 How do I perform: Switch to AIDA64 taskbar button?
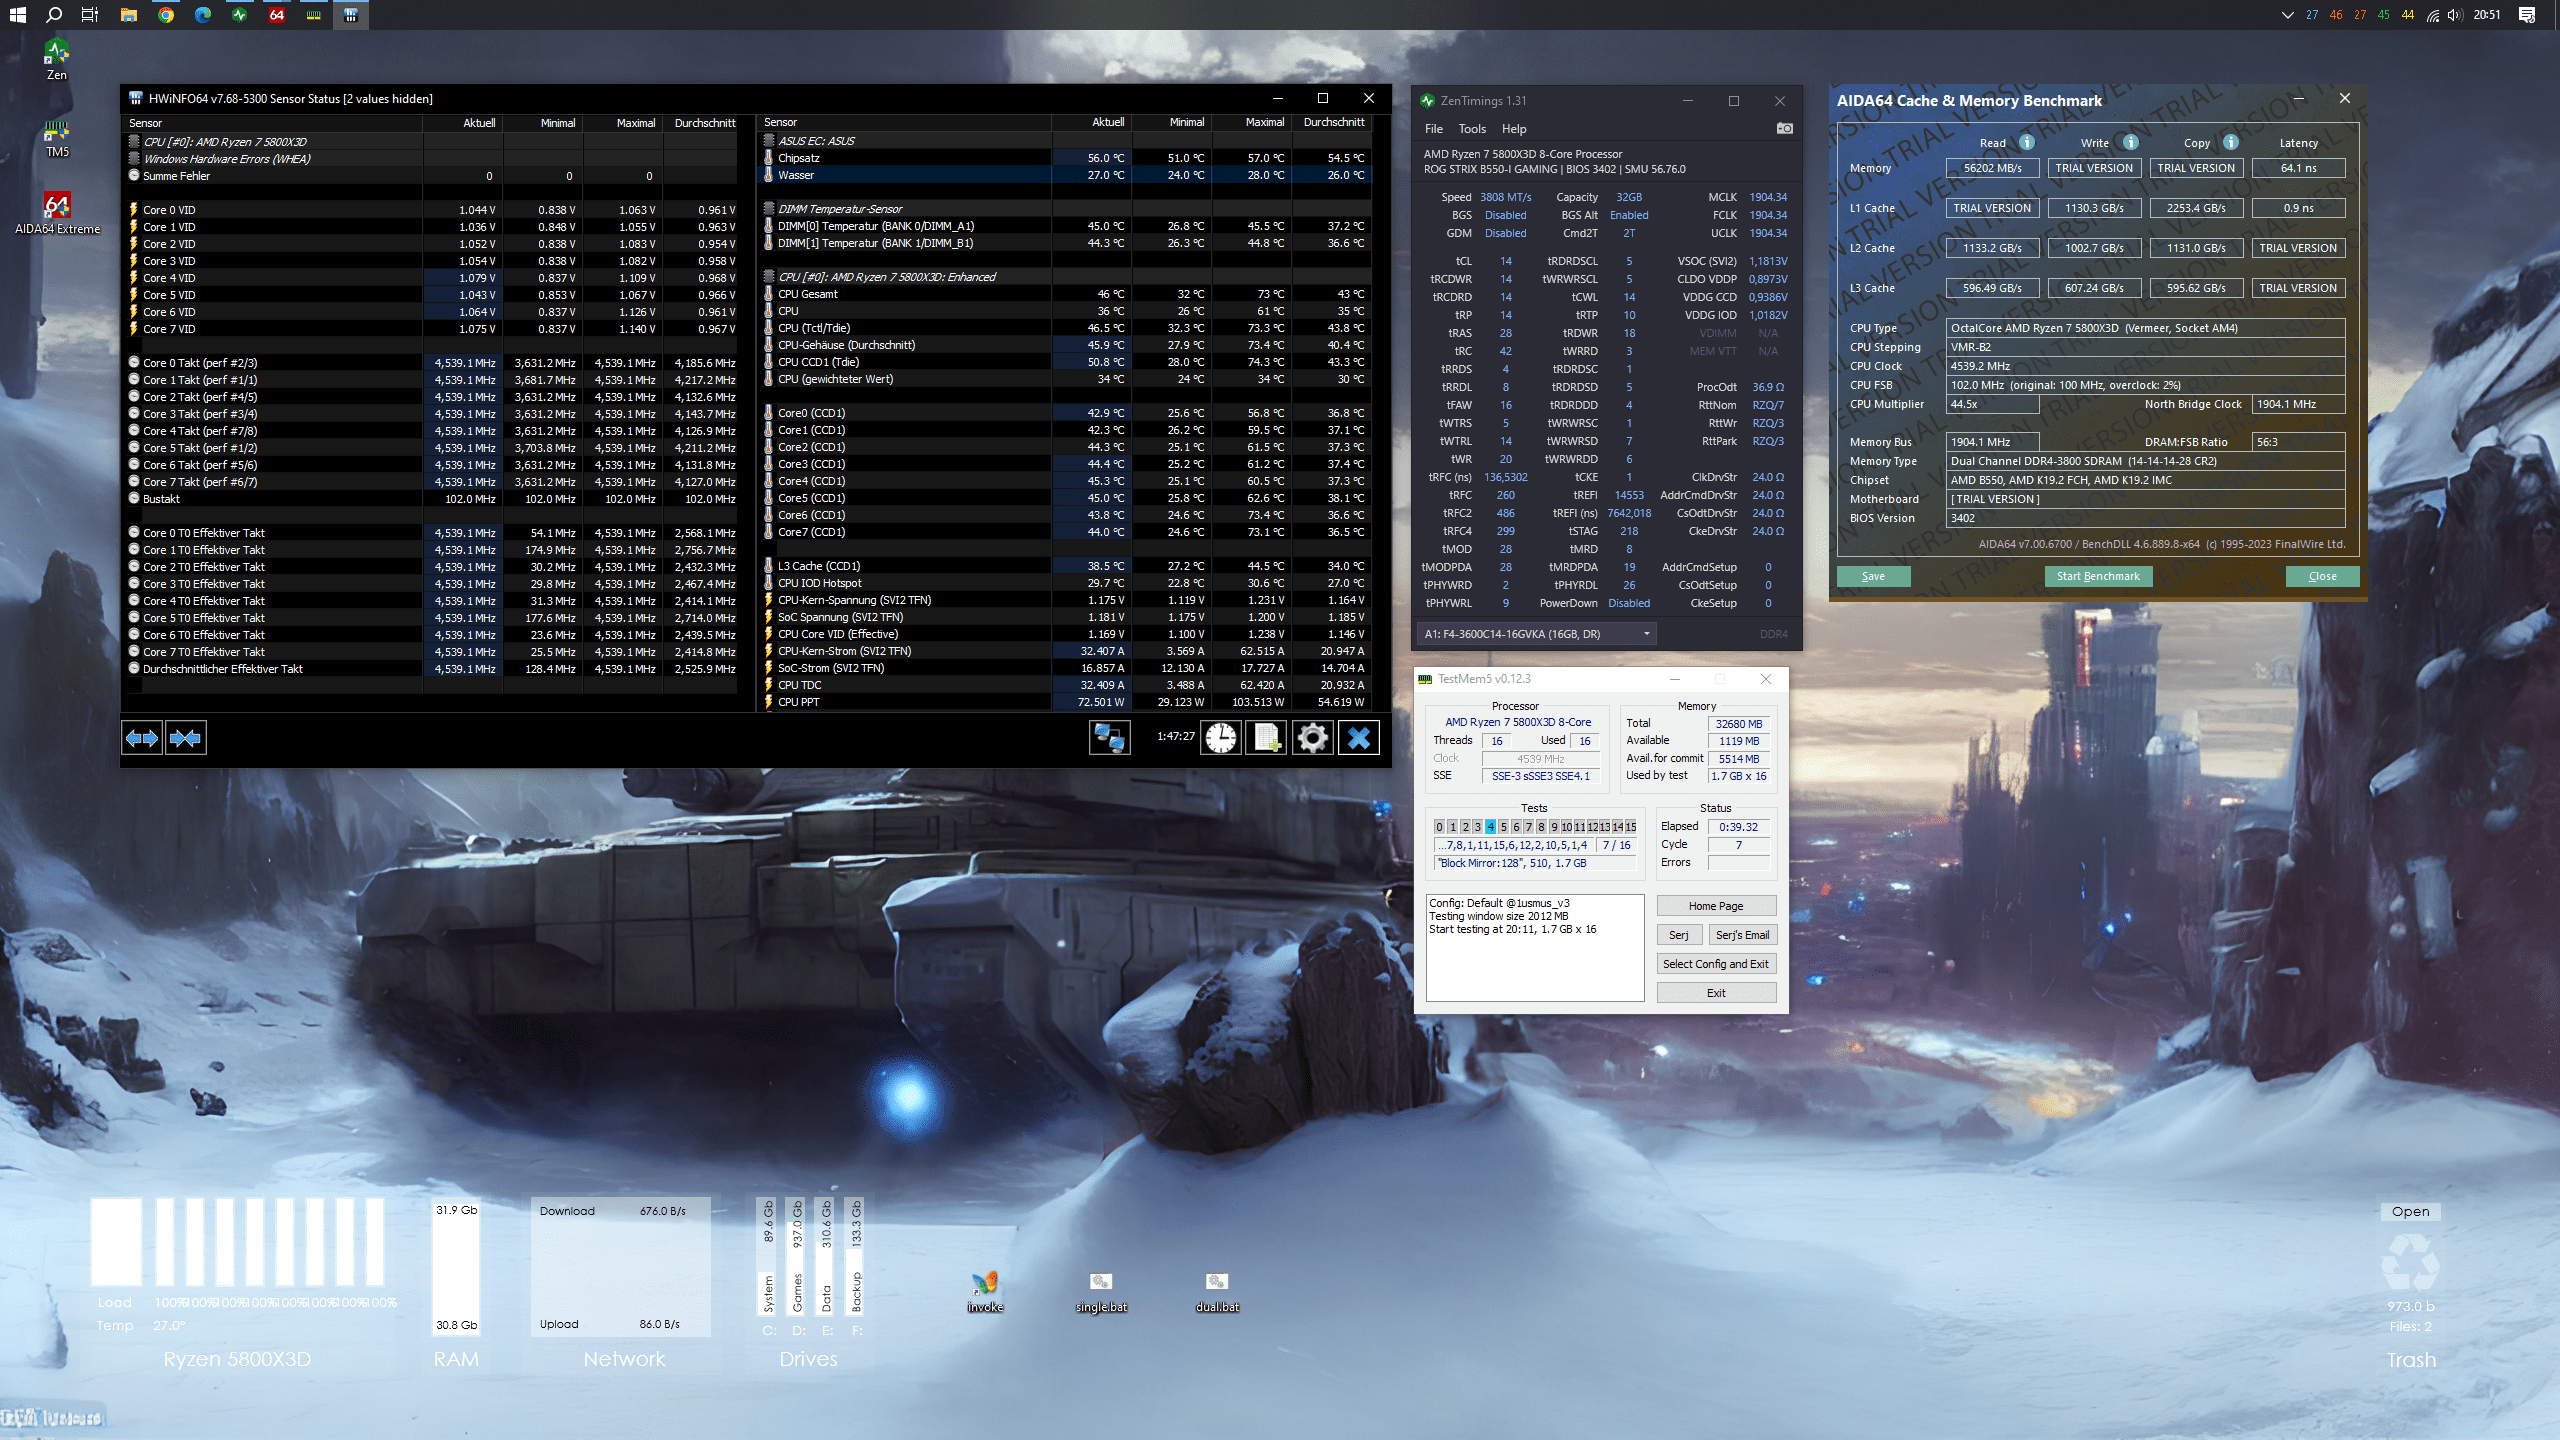(x=277, y=15)
